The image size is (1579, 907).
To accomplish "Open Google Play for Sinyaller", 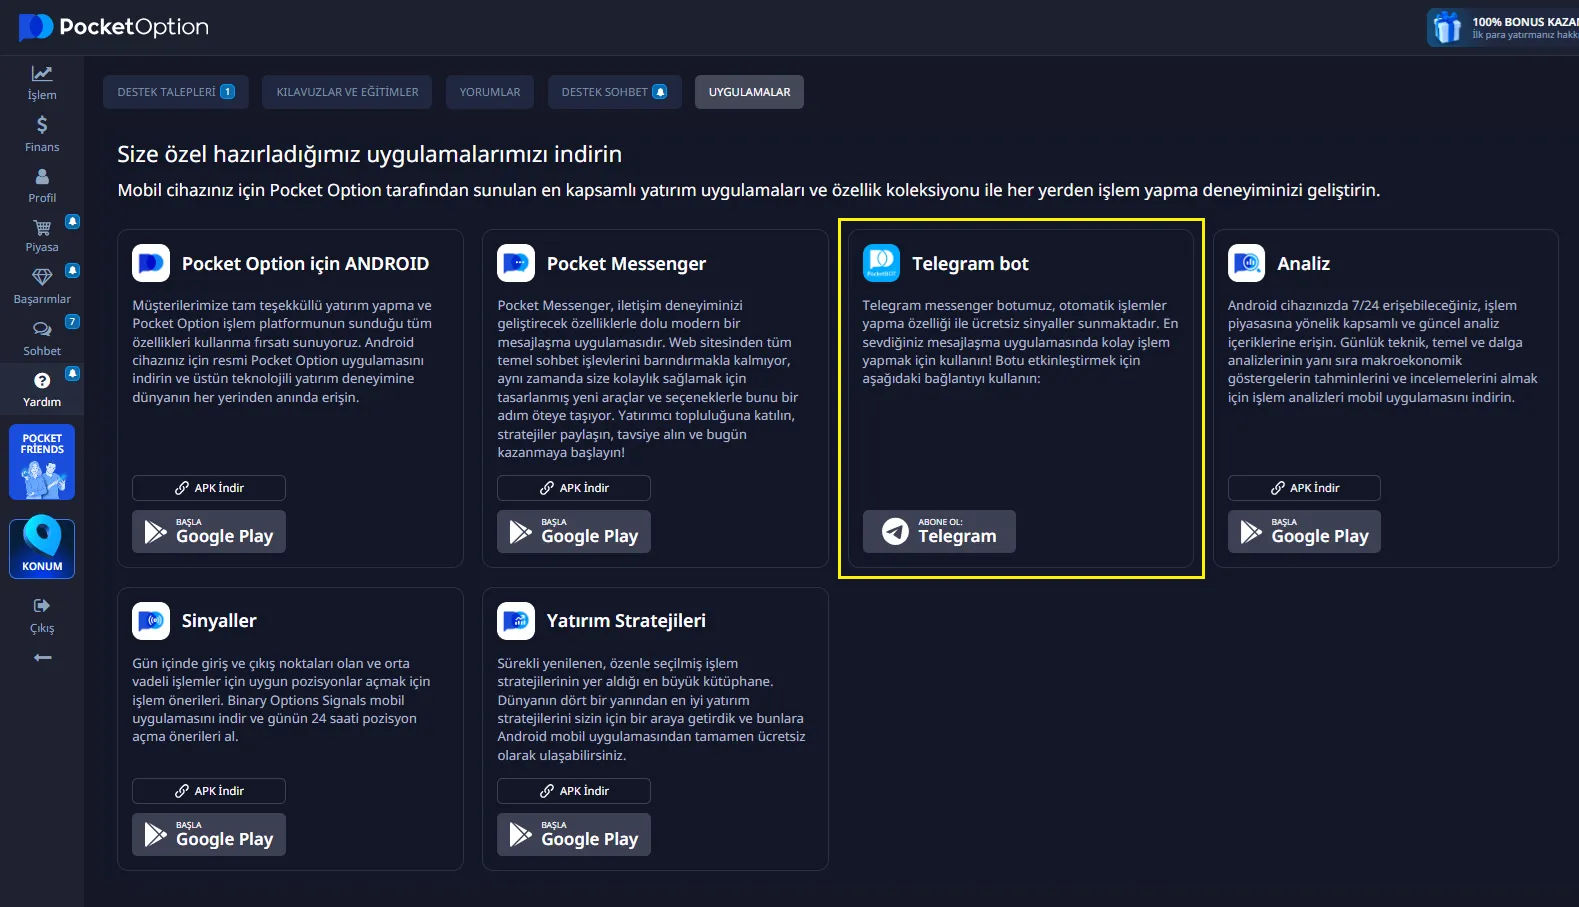I will [209, 835].
